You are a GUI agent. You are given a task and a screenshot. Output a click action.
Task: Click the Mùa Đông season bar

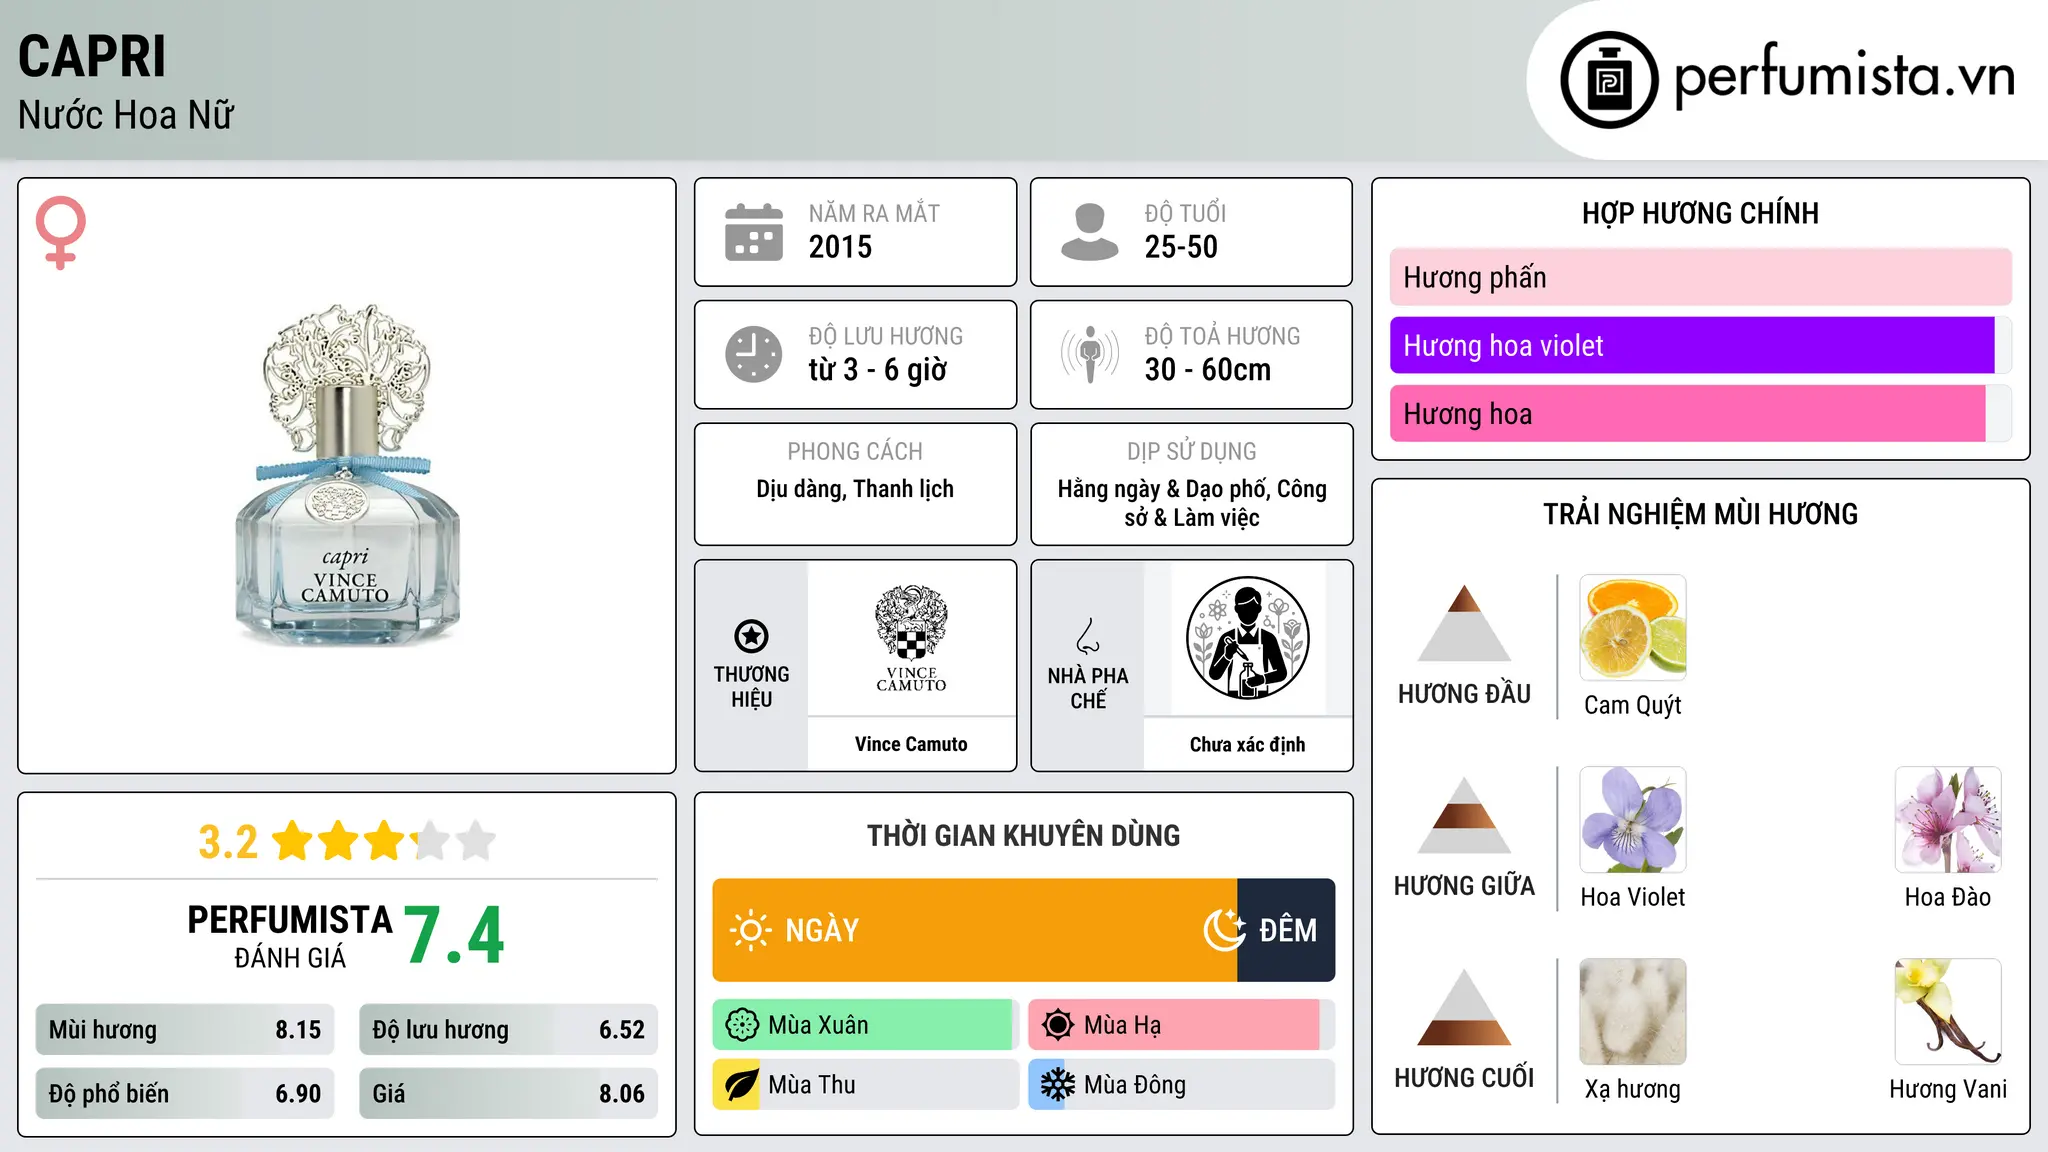point(1181,1085)
